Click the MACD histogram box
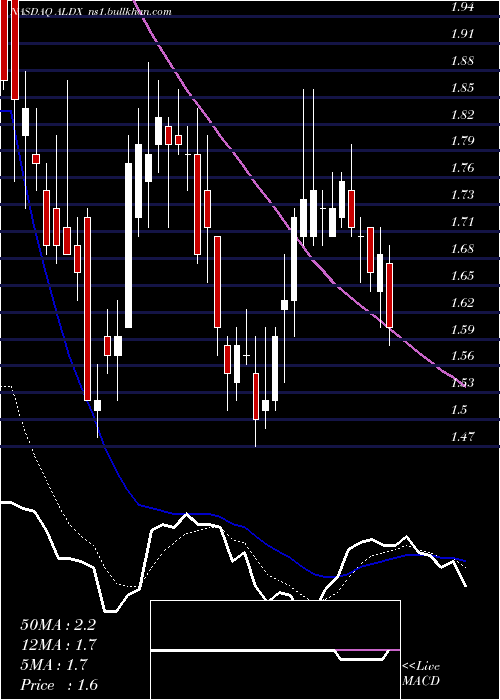500x700 pixels. click(275, 650)
